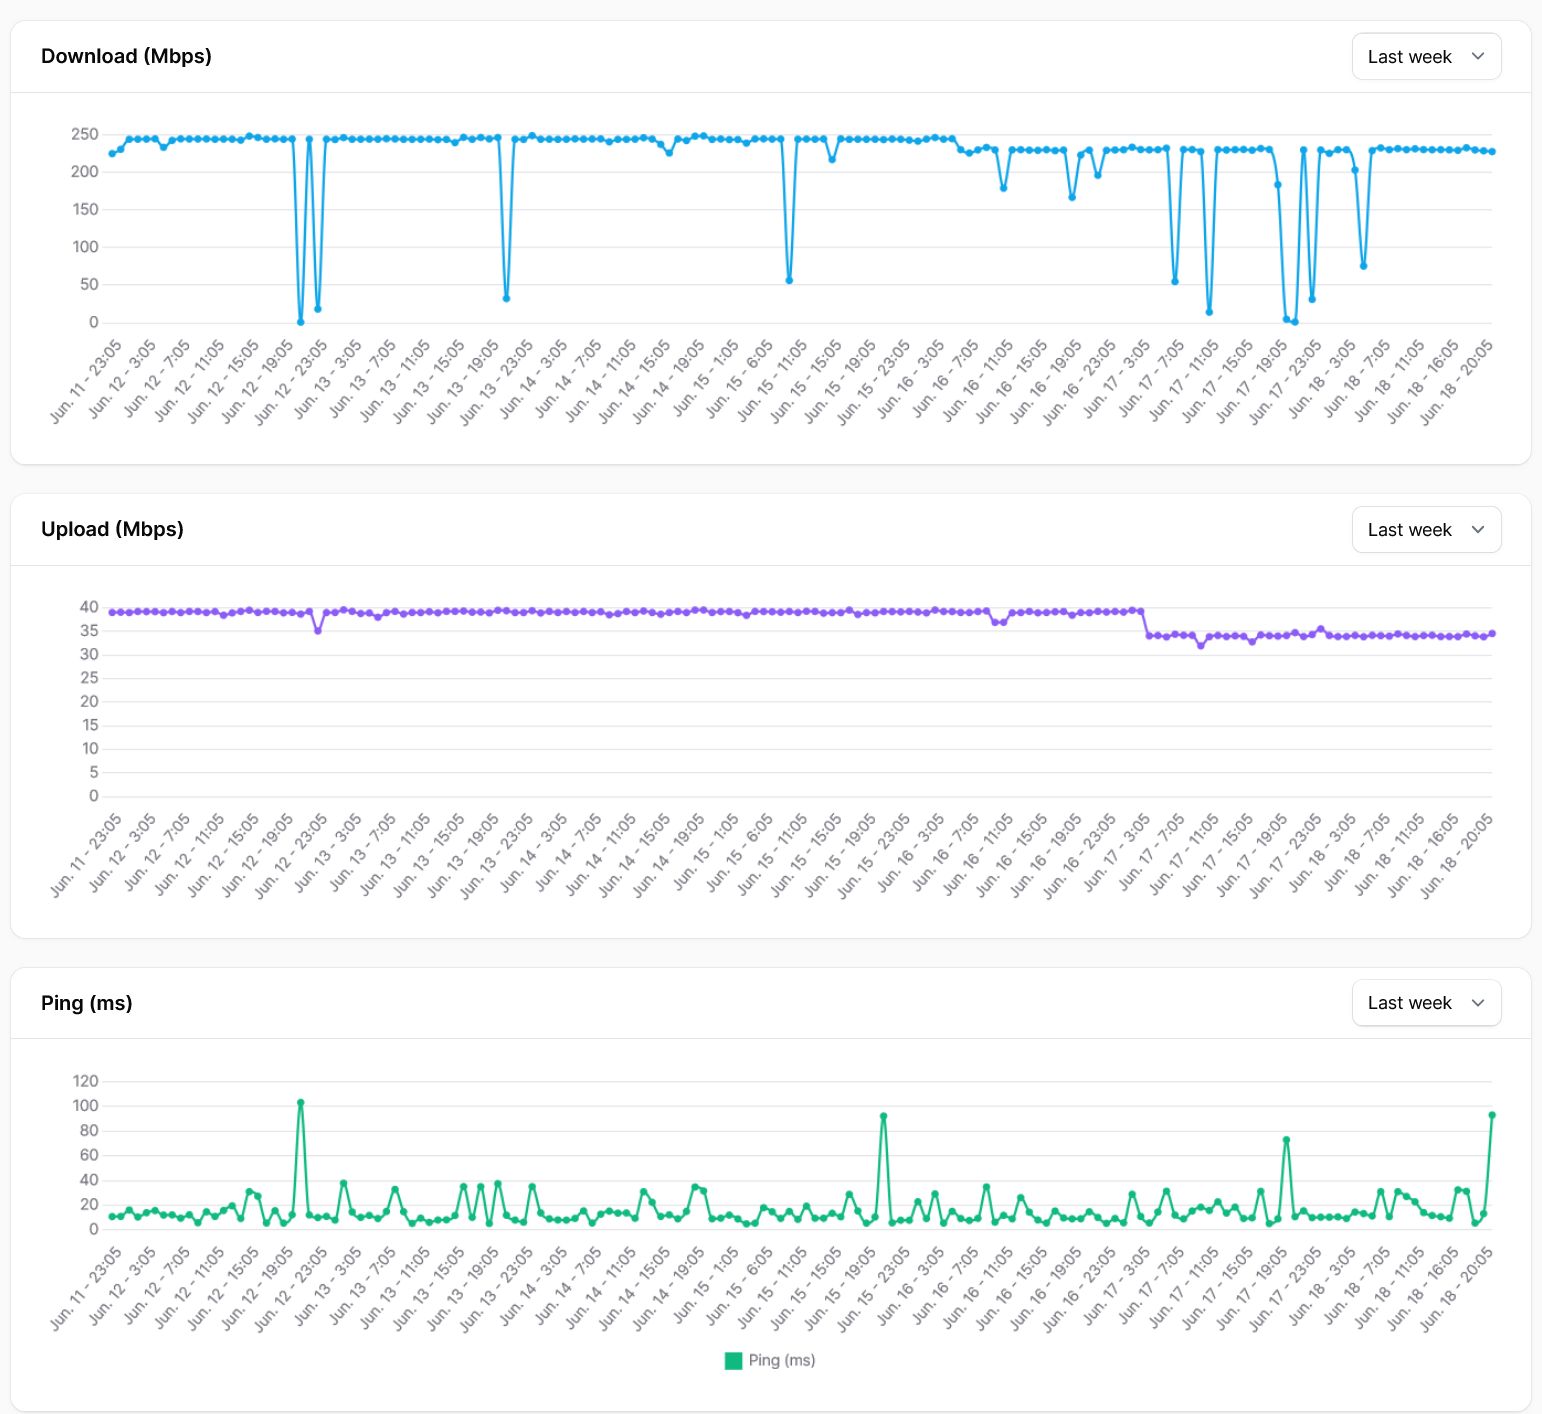The width and height of the screenshot is (1542, 1414).
Task: Select the first data point on the Download line
Action: pyautogui.click(x=112, y=154)
